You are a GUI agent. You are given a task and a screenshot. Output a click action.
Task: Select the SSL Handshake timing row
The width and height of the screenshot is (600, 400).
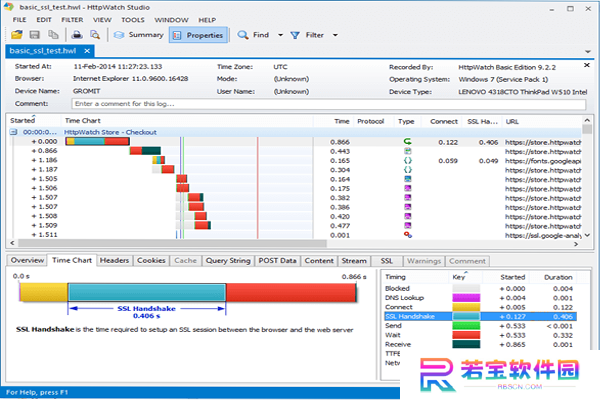[x=480, y=317]
